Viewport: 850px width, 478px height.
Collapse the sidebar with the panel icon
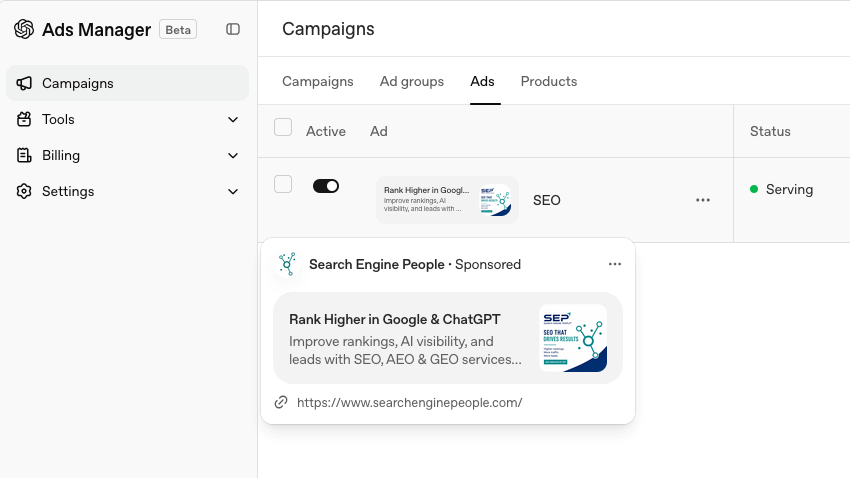(x=233, y=29)
